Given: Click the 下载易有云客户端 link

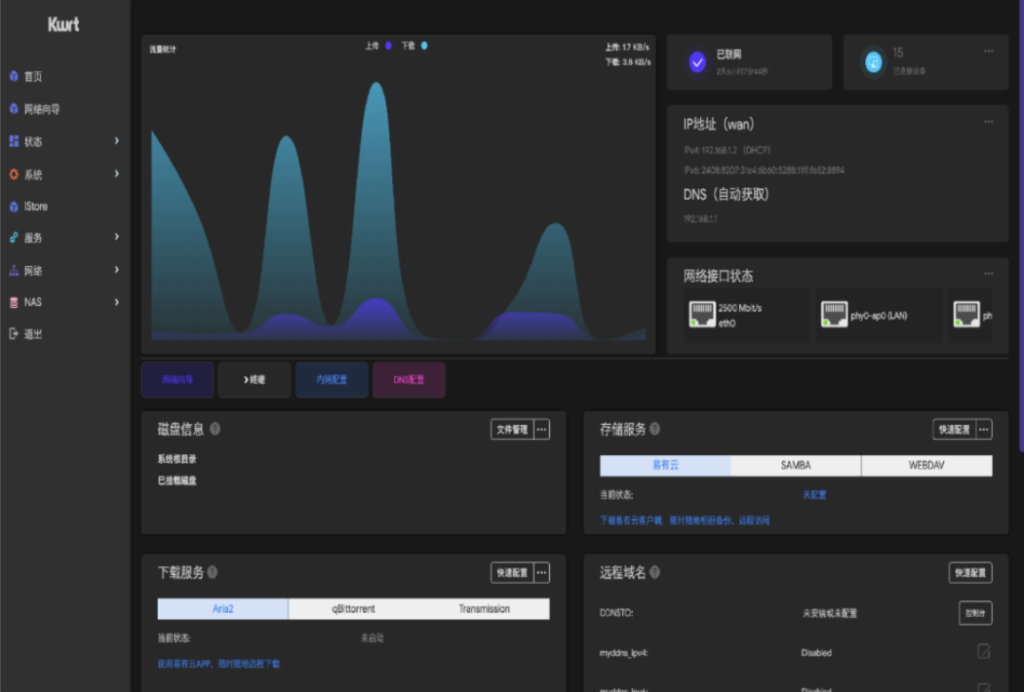Looking at the screenshot, I should pos(634,521).
